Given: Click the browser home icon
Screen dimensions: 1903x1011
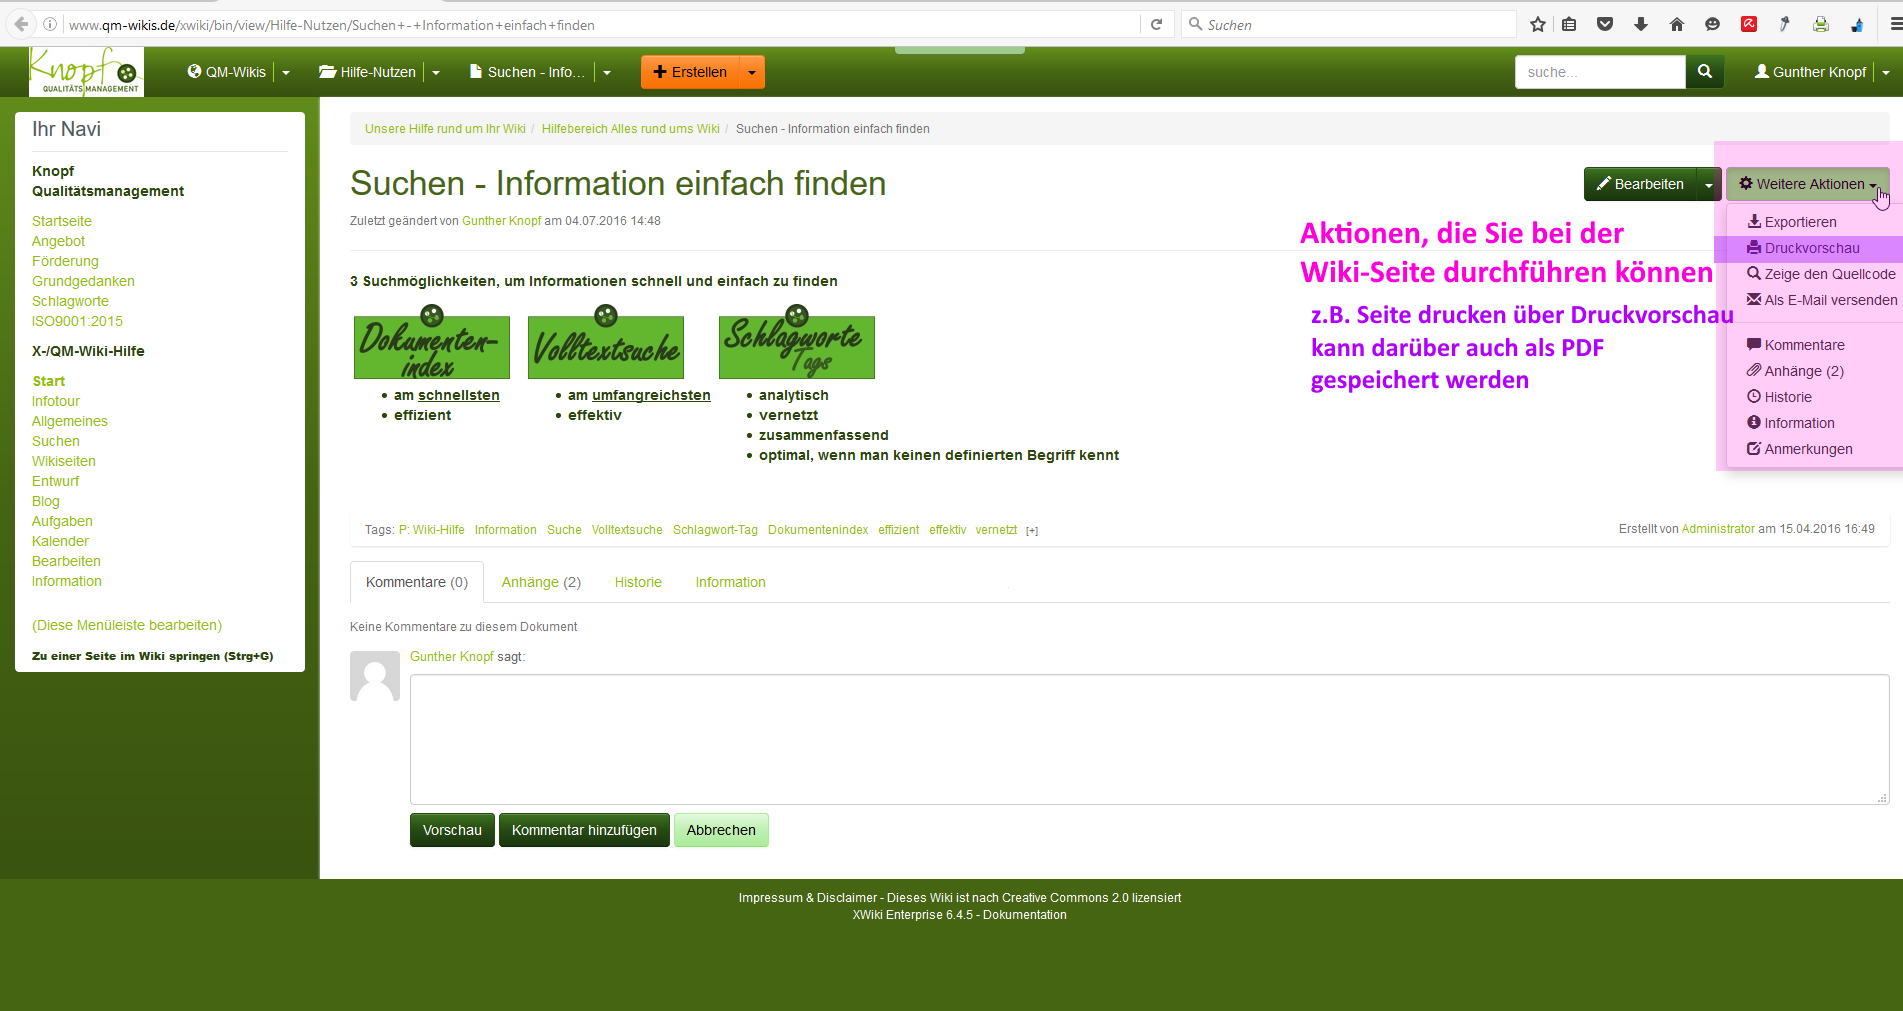Looking at the screenshot, I should [1677, 25].
